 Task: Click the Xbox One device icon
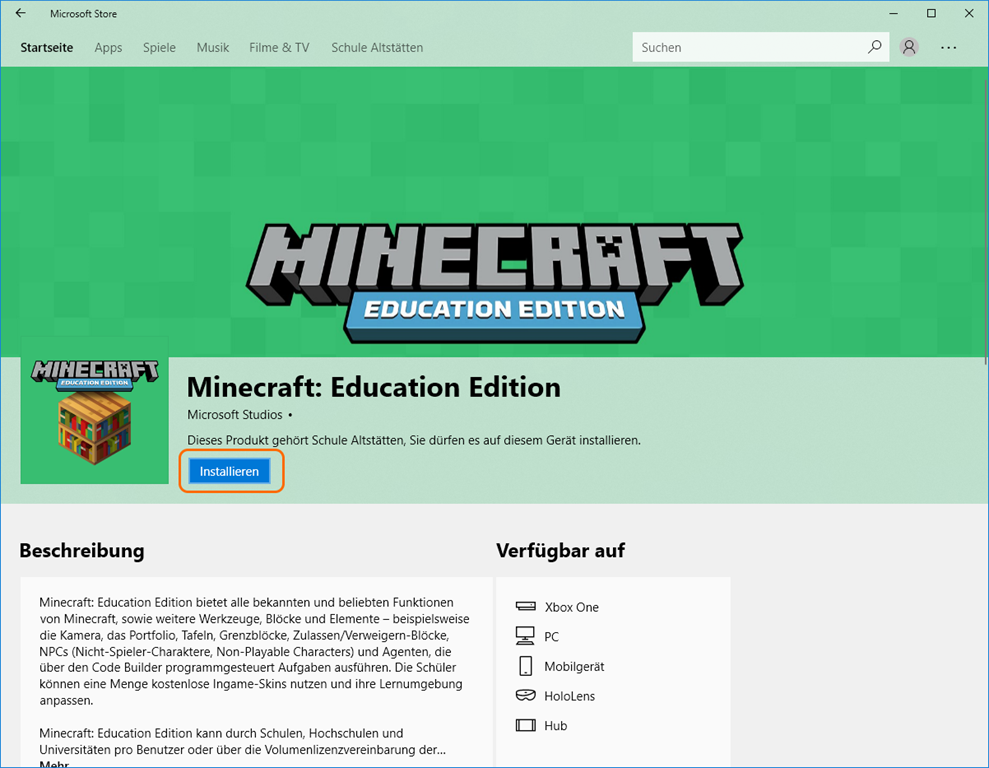pos(525,607)
